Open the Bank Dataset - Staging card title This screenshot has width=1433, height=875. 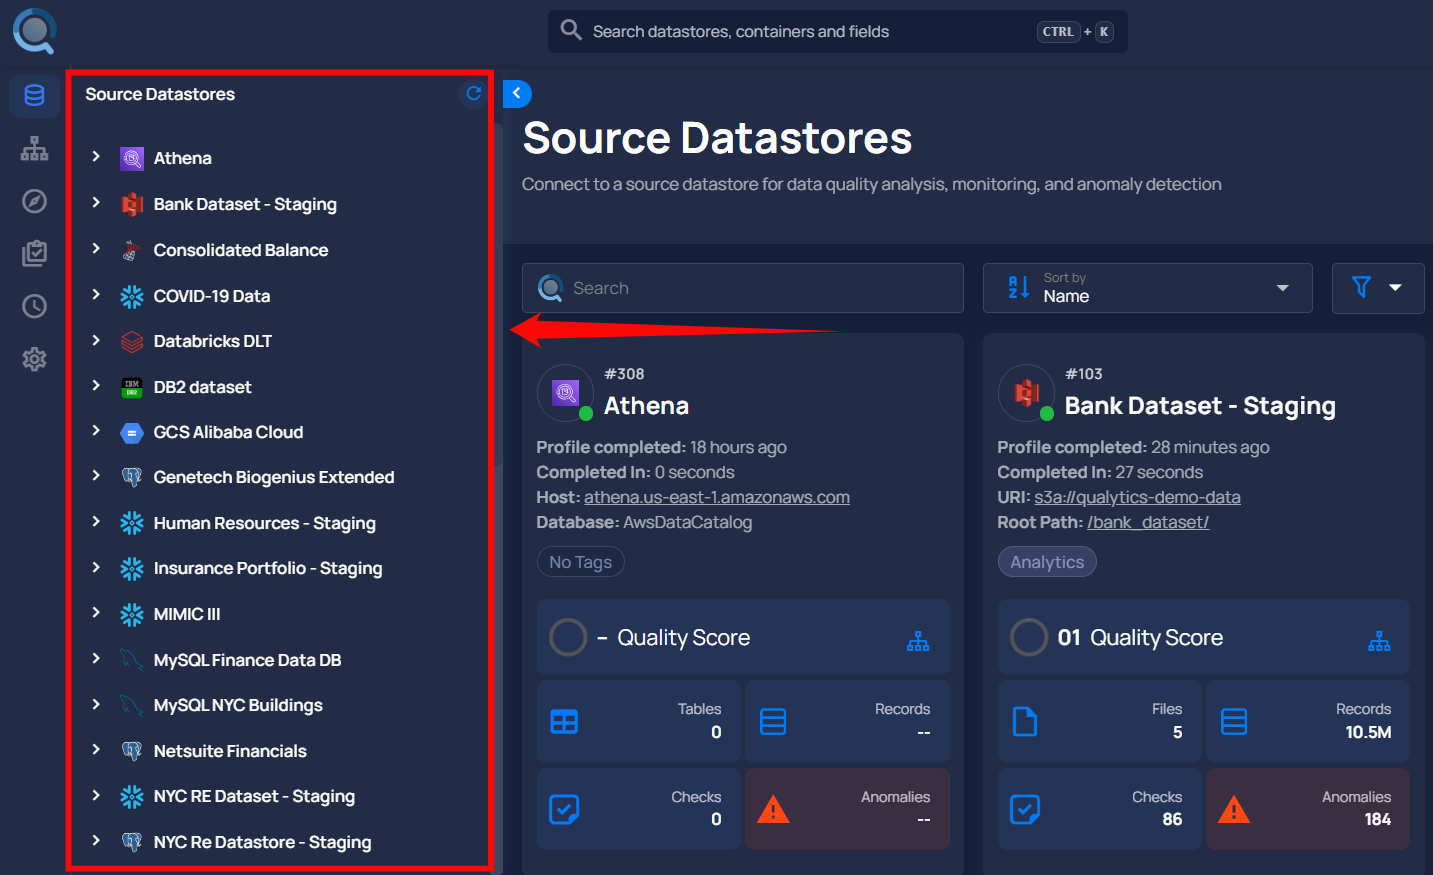click(1200, 406)
